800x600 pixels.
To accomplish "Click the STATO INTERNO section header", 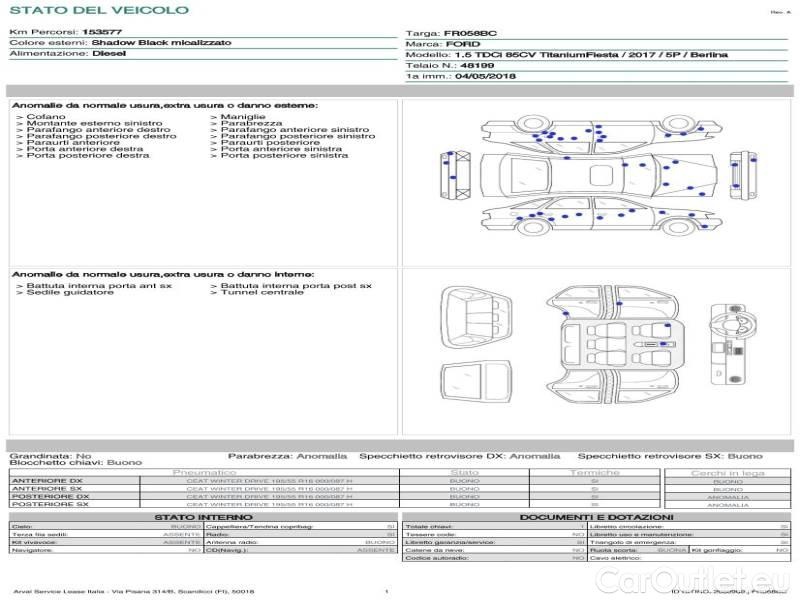I will pyautogui.click(x=203, y=517).
